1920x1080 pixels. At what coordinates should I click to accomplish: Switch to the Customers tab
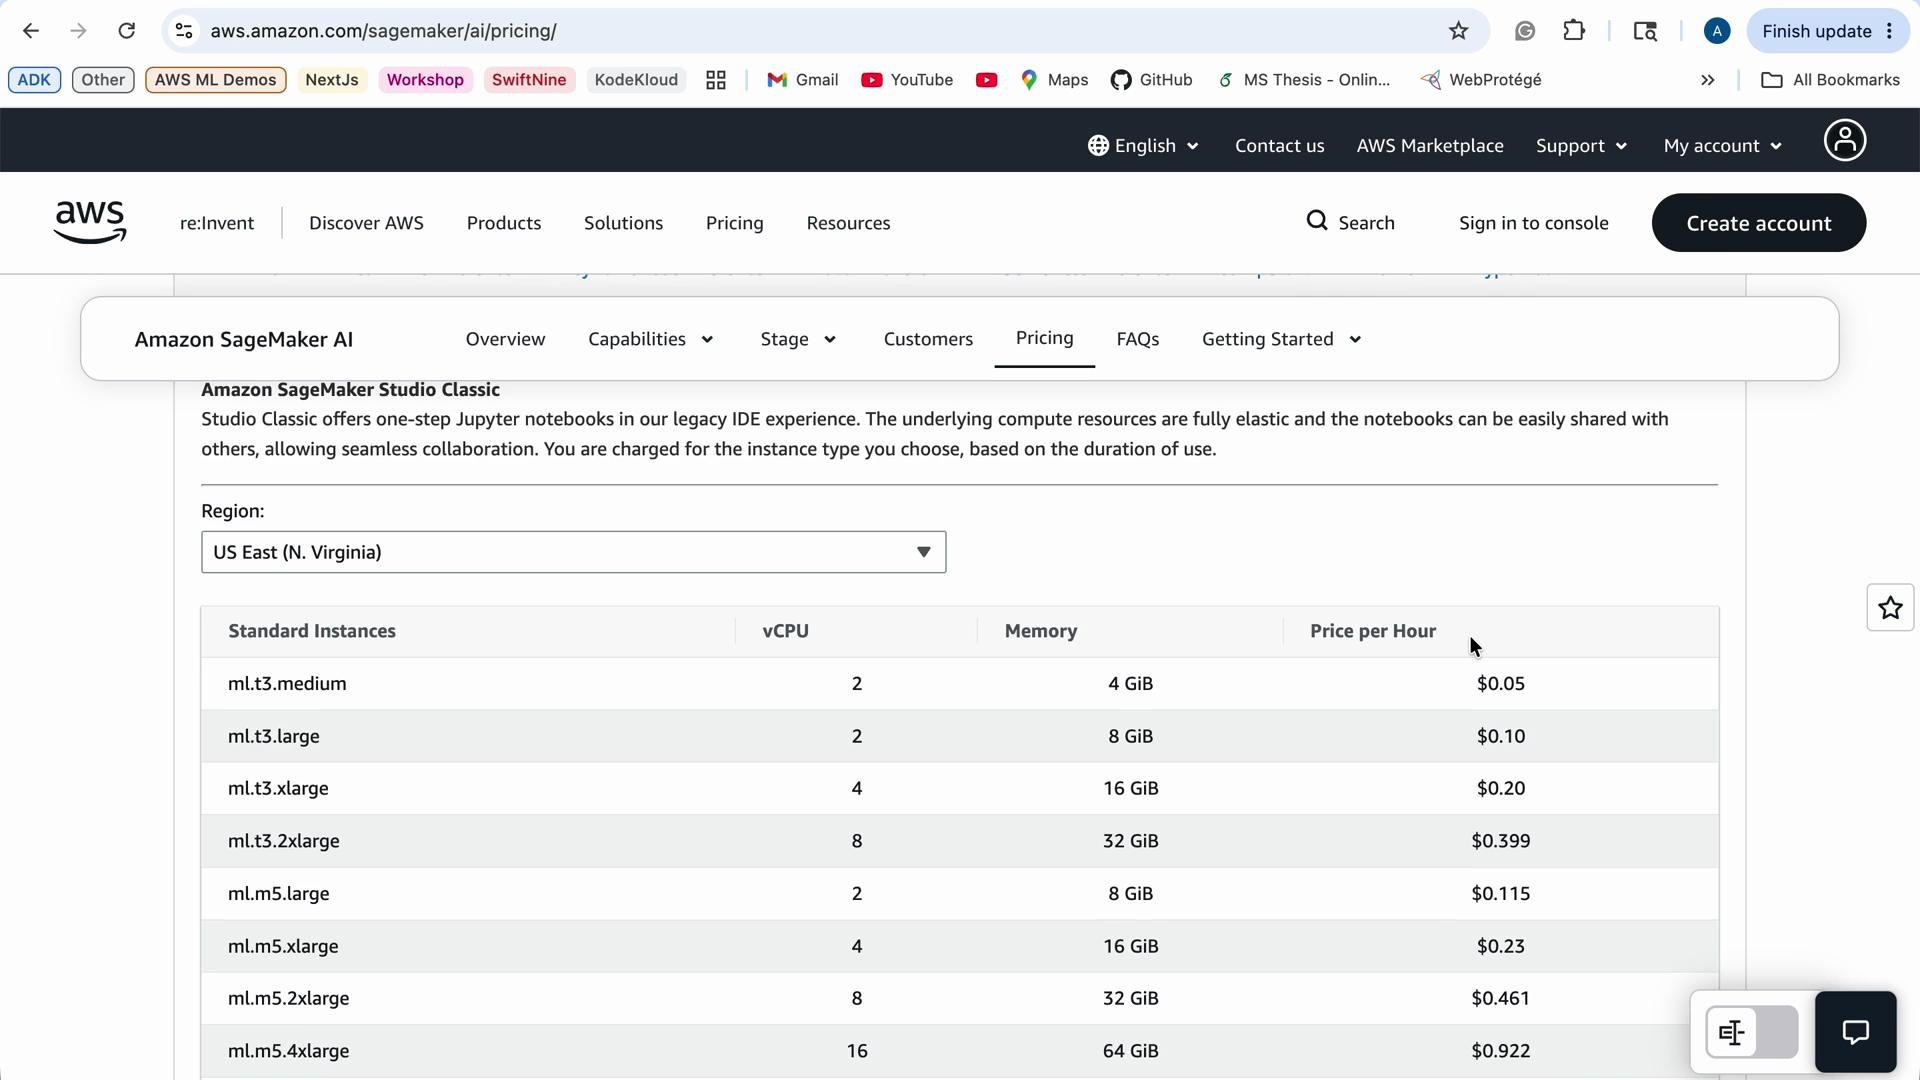click(x=928, y=340)
